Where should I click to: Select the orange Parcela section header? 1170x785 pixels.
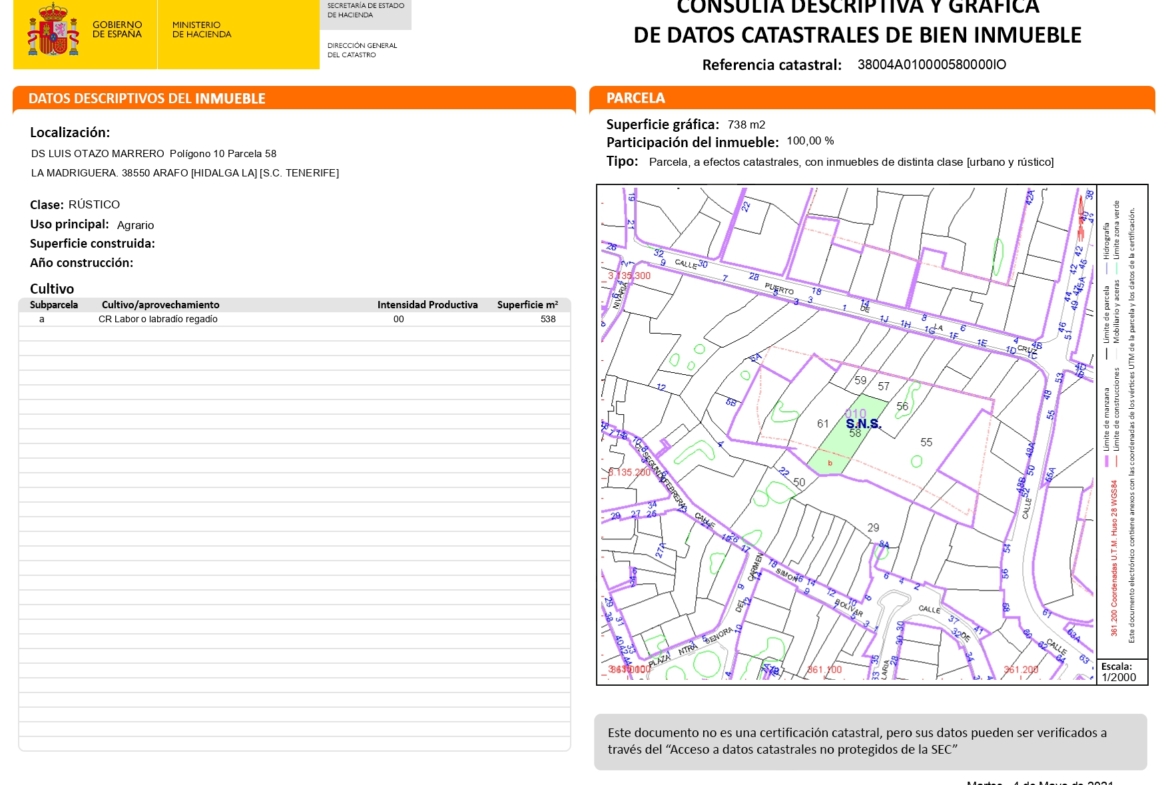(636, 98)
